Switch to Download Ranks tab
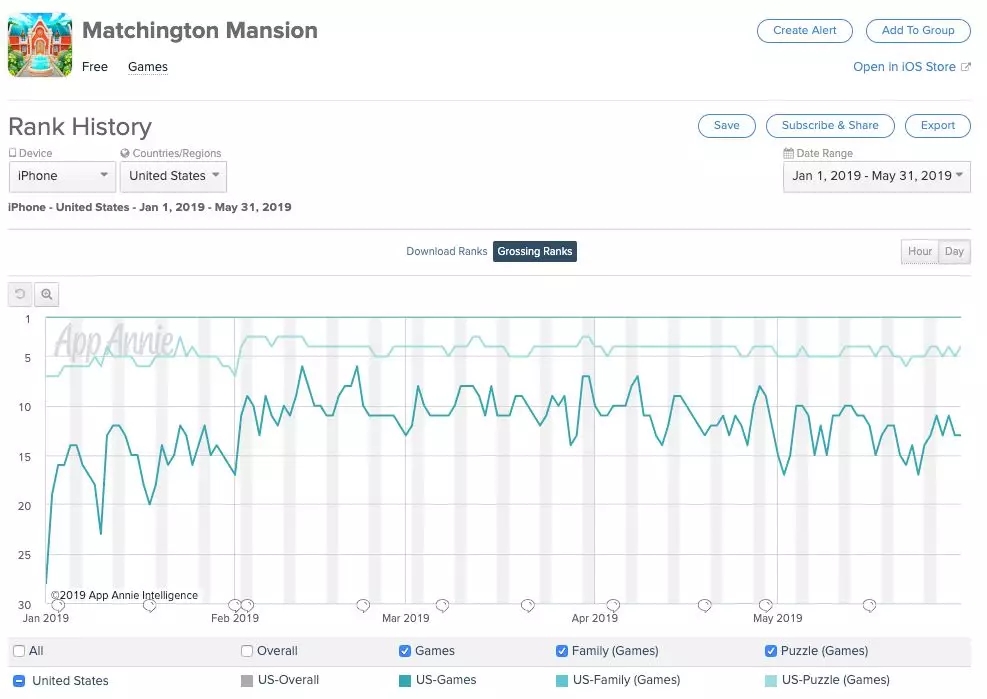This screenshot has width=987, height=699. point(446,252)
